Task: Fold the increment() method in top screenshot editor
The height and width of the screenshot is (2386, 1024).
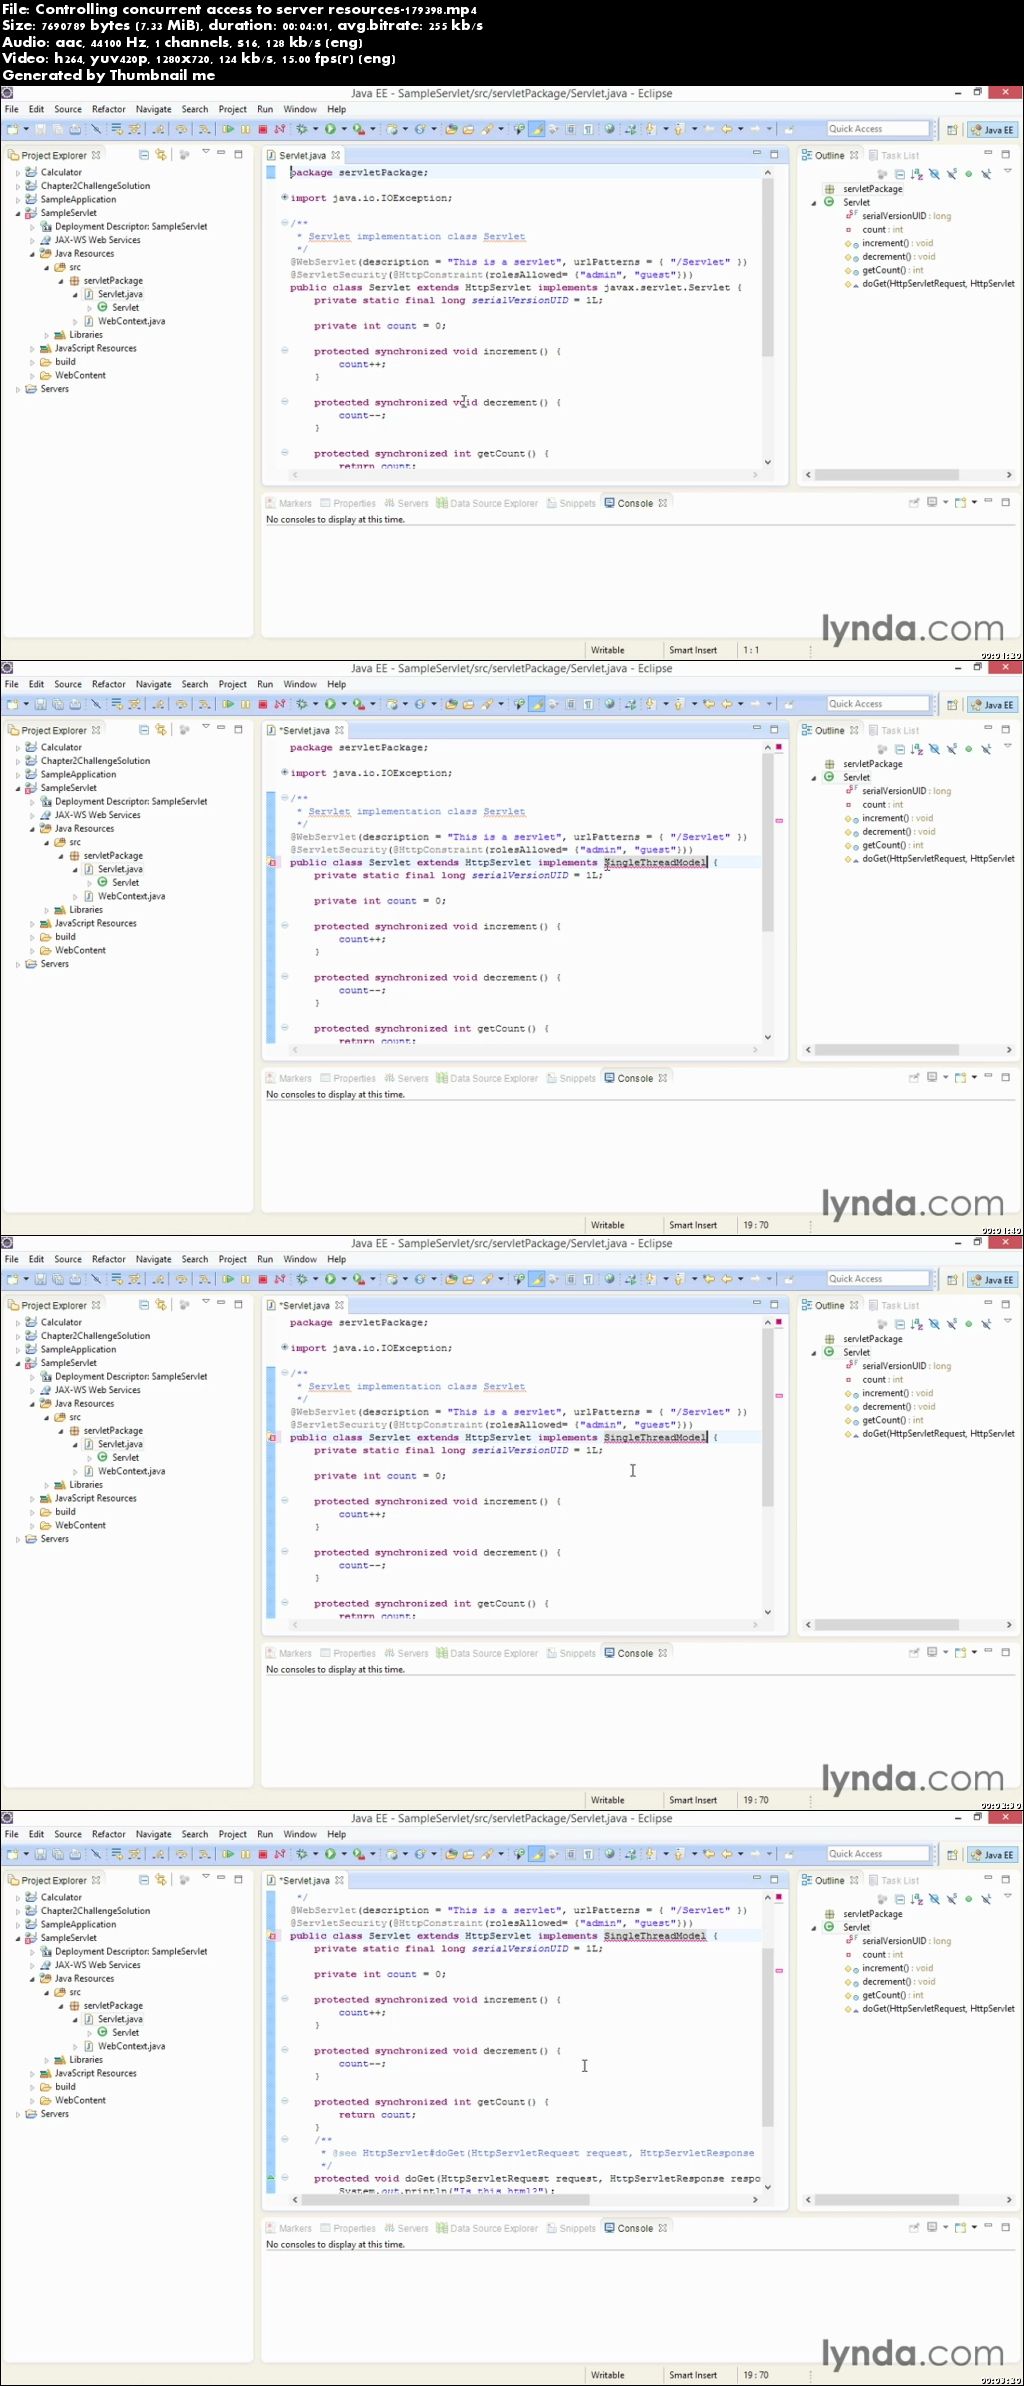Action: click(x=284, y=351)
